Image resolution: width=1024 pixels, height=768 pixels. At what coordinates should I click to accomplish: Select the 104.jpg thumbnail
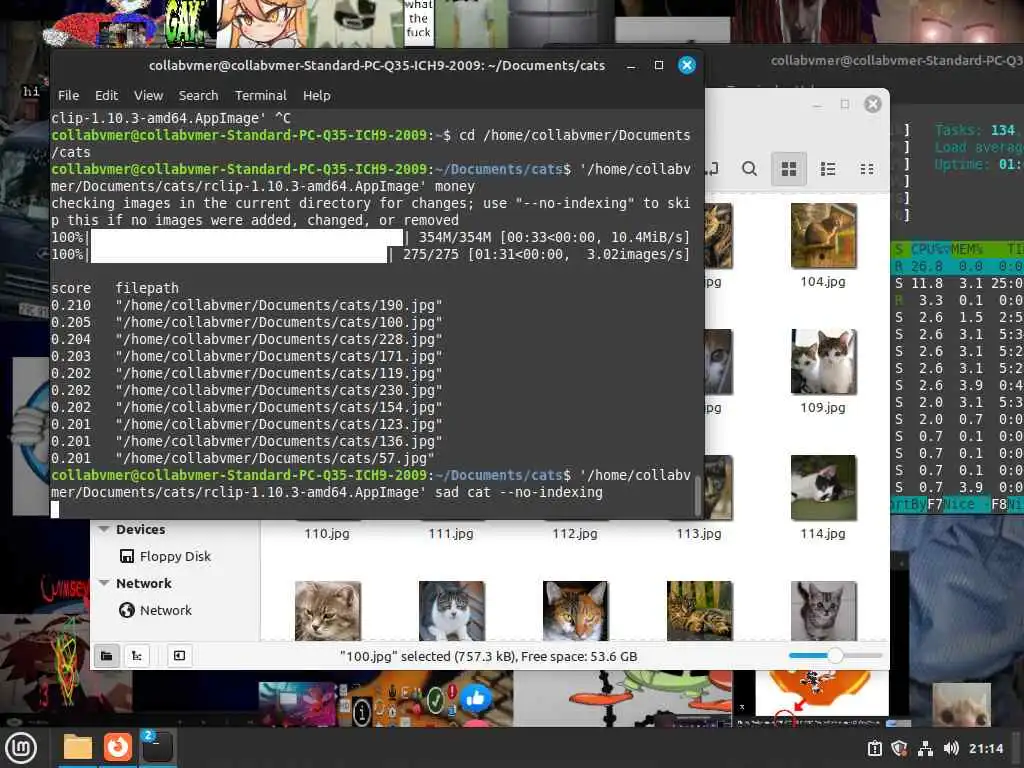tap(823, 236)
